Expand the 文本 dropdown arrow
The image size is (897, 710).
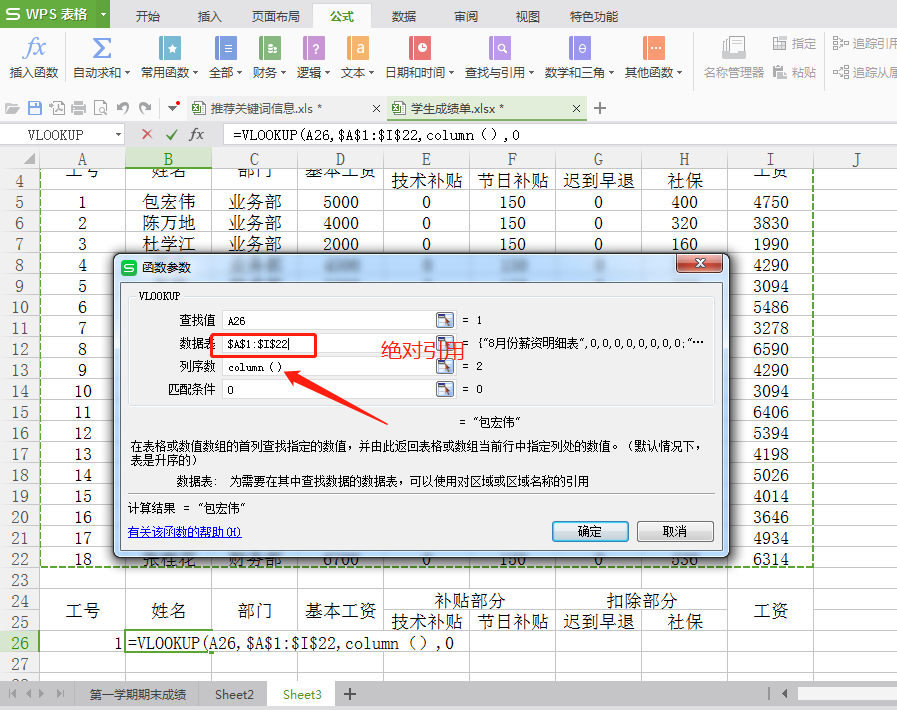tap(371, 73)
